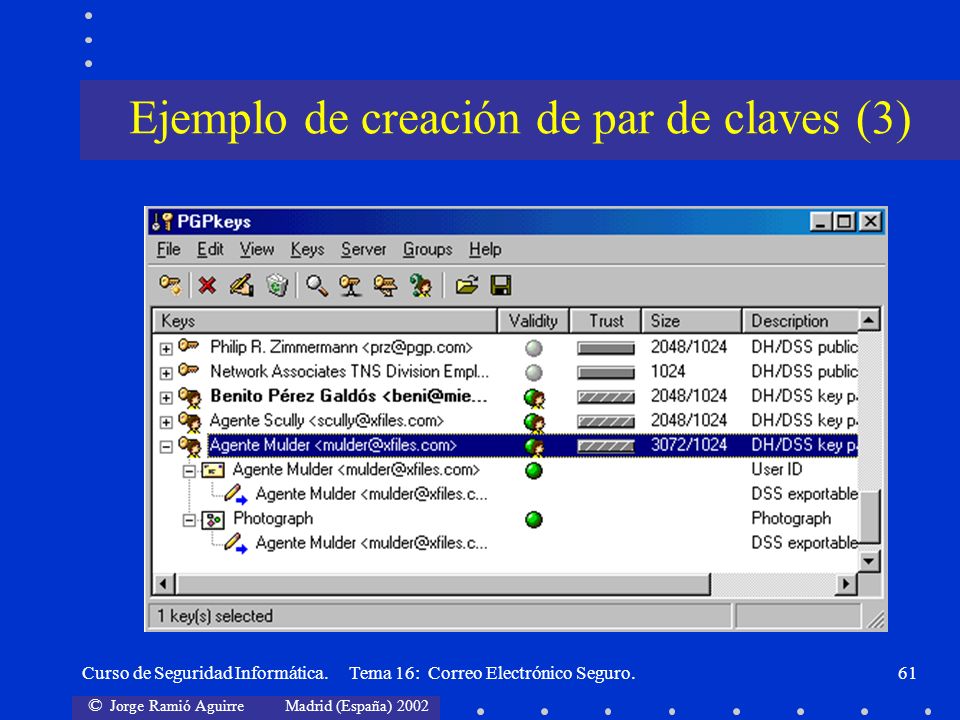Viewport: 960px width, 720px height.
Task: Click the horizontal scrollbar left arrow
Action: tap(163, 584)
